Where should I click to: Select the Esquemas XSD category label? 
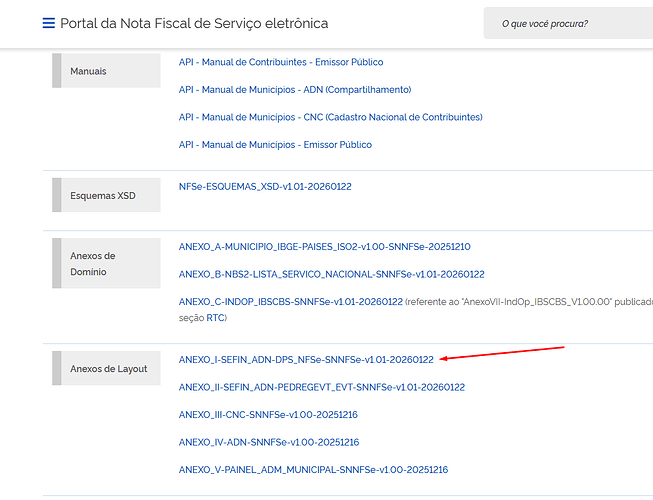pos(102,196)
